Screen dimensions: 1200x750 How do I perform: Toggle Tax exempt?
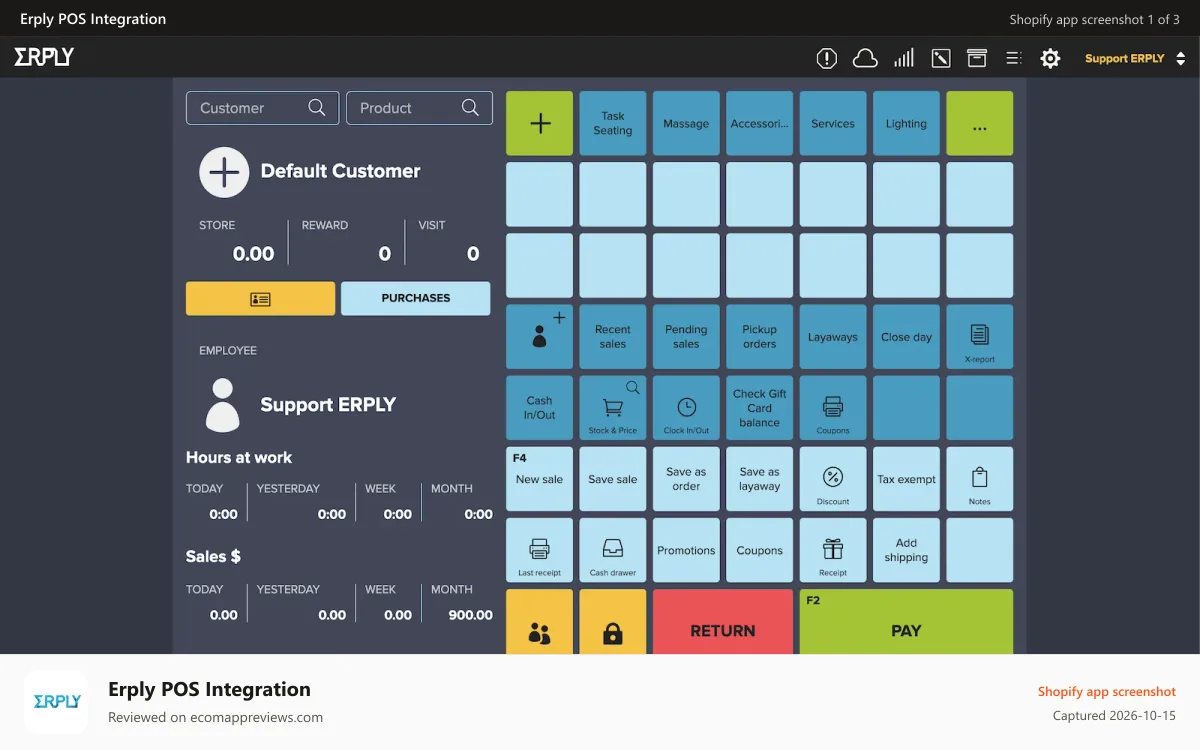pyautogui.click(x=906, y=479)
